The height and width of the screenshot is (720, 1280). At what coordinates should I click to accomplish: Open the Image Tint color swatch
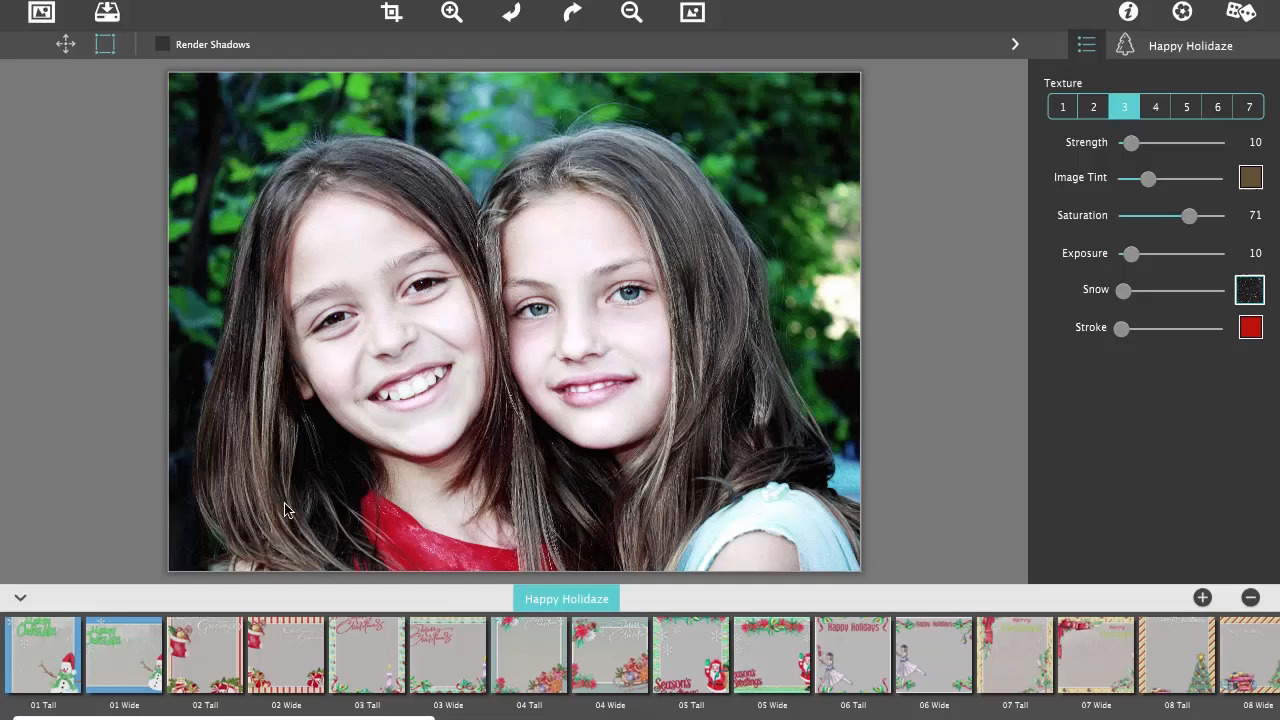[x=1251, y=178]
